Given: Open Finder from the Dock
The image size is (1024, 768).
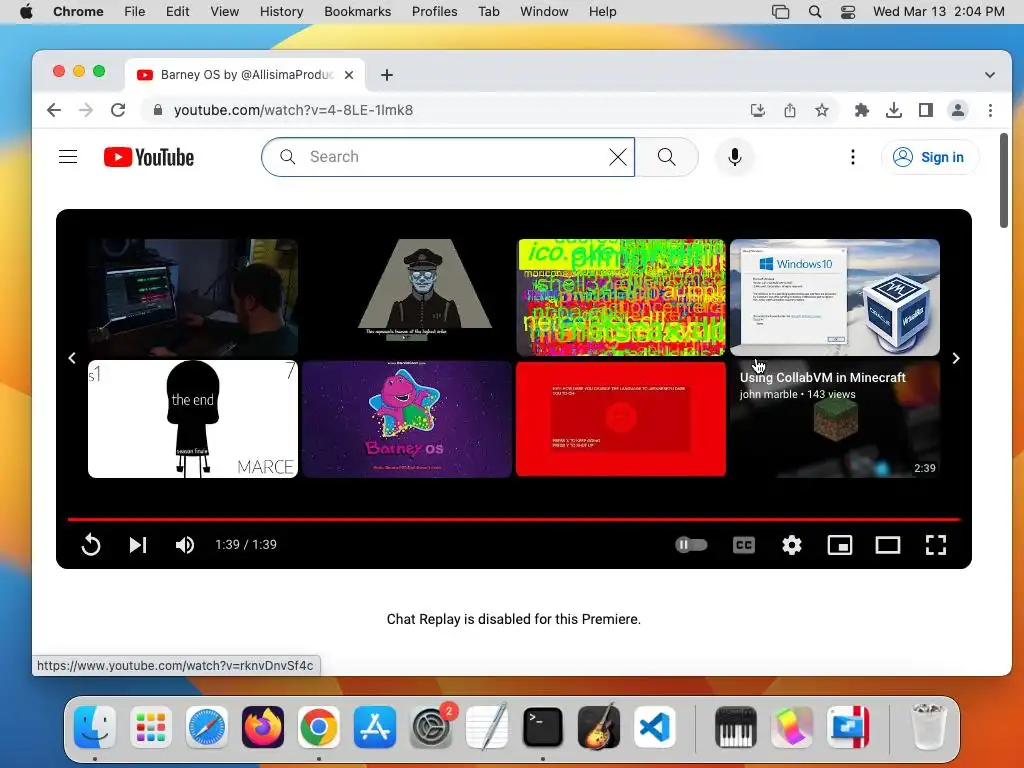Looking at the screenshot, I should (x=95, y=727).
